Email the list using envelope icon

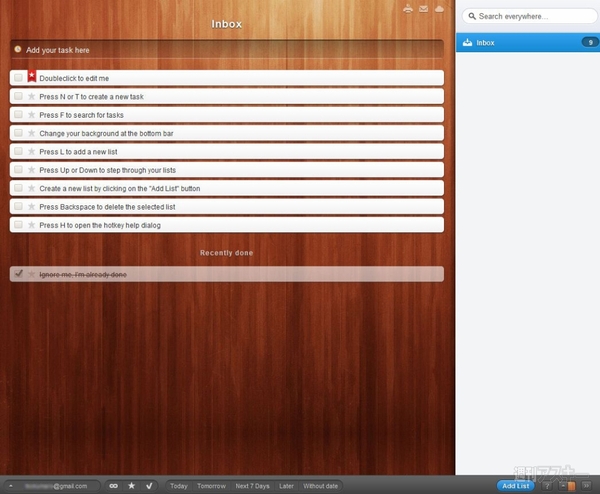pos(424,9)
